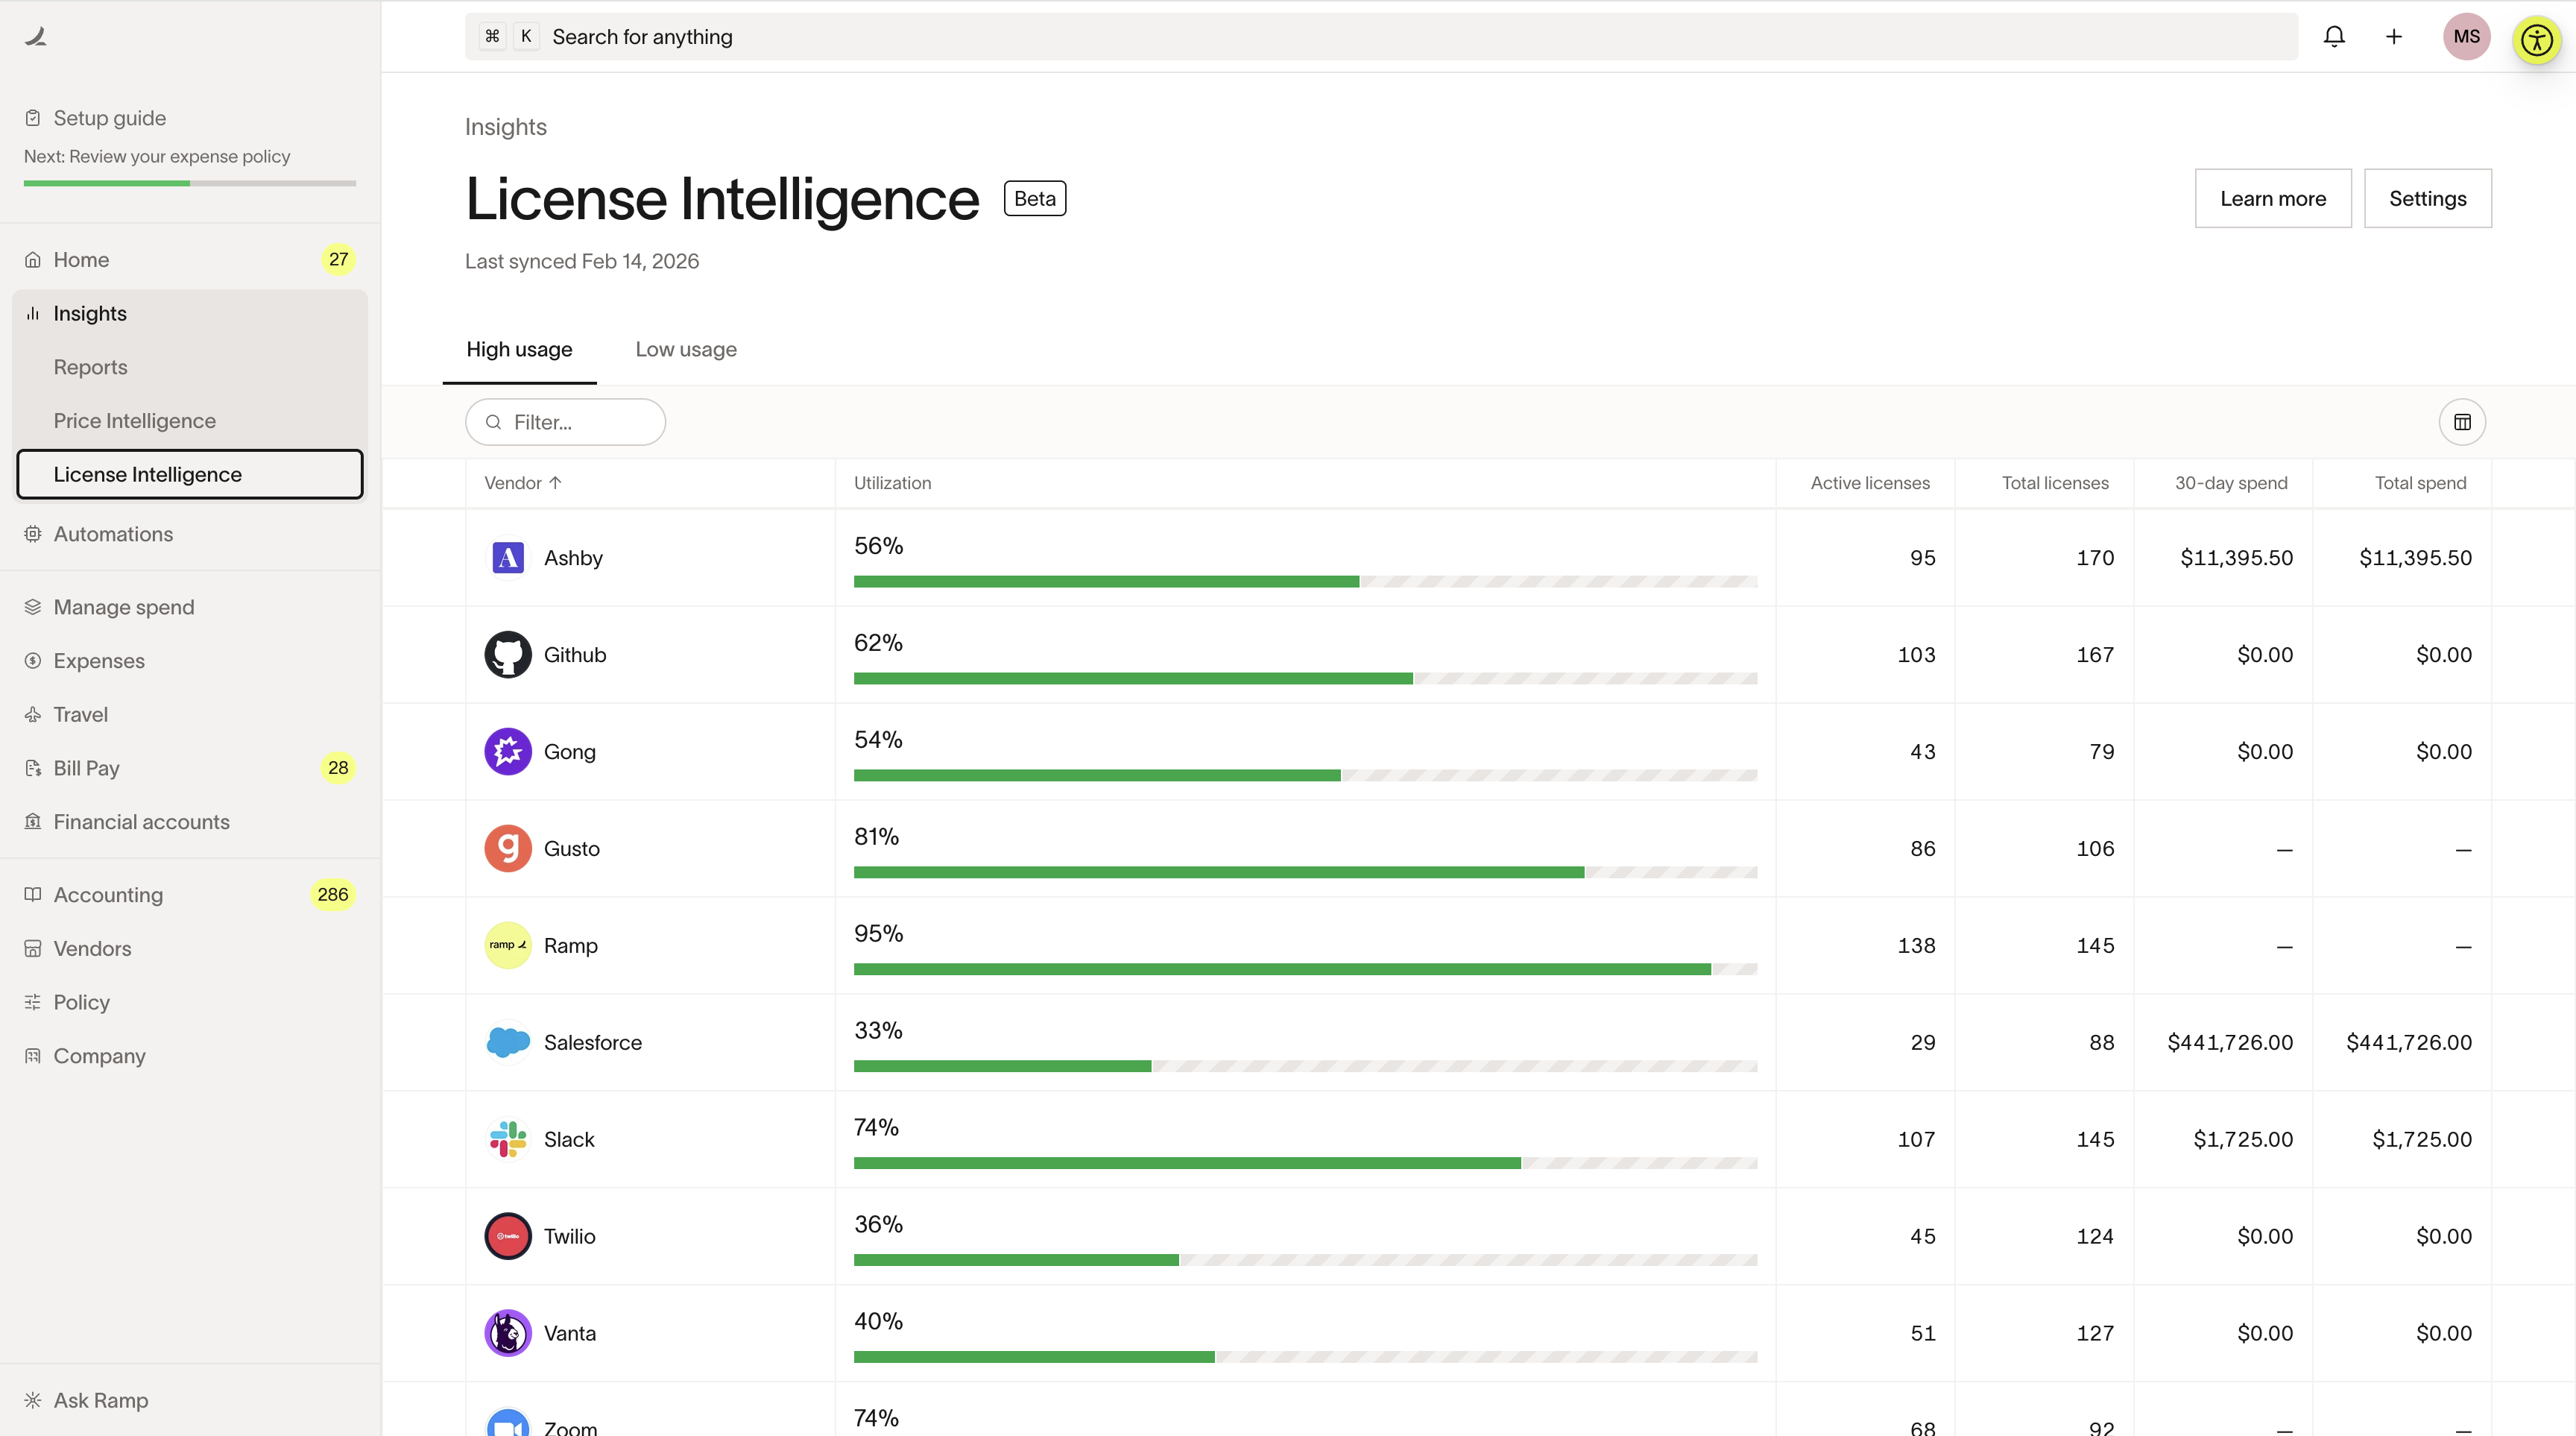The image size is (2576, 1436).
Task: Go to Manage spend
Action: [123, 607]
